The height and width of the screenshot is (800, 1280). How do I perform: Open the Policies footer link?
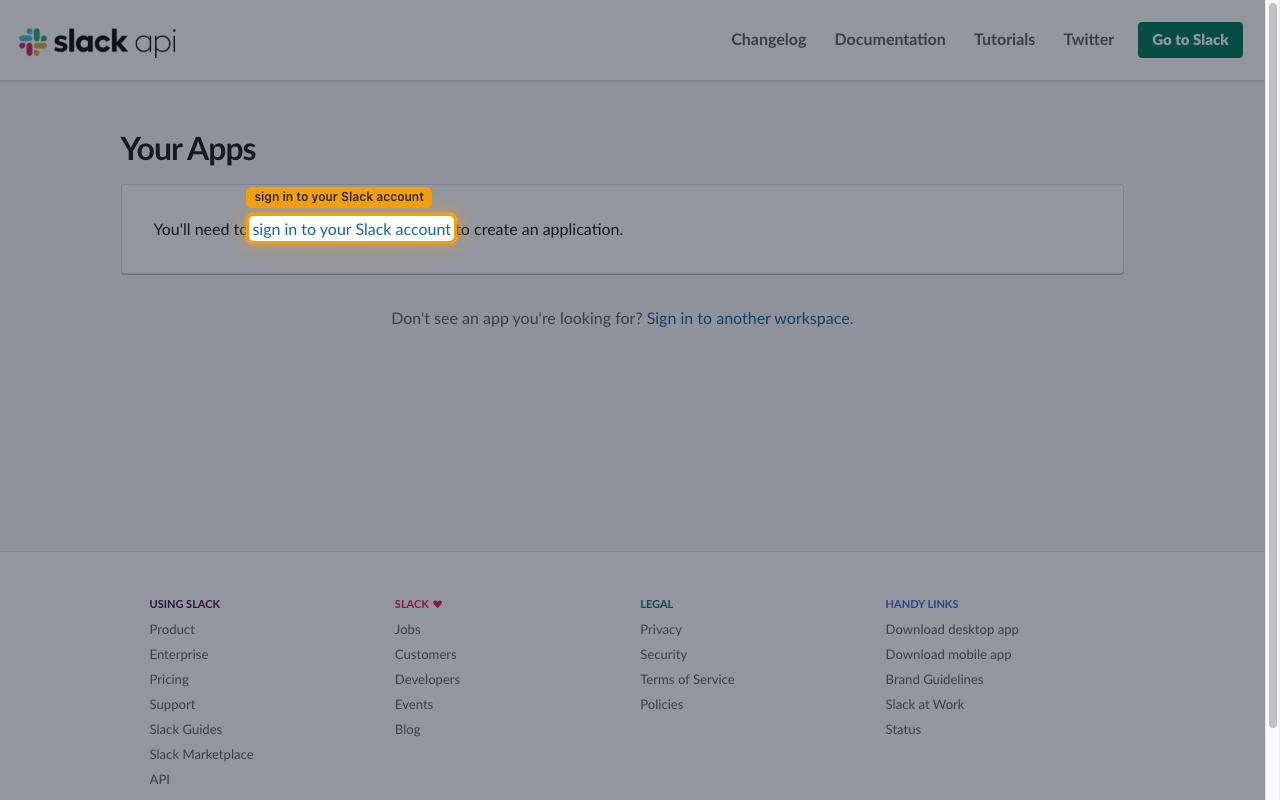pyautogui.click(x=661, y=704)
